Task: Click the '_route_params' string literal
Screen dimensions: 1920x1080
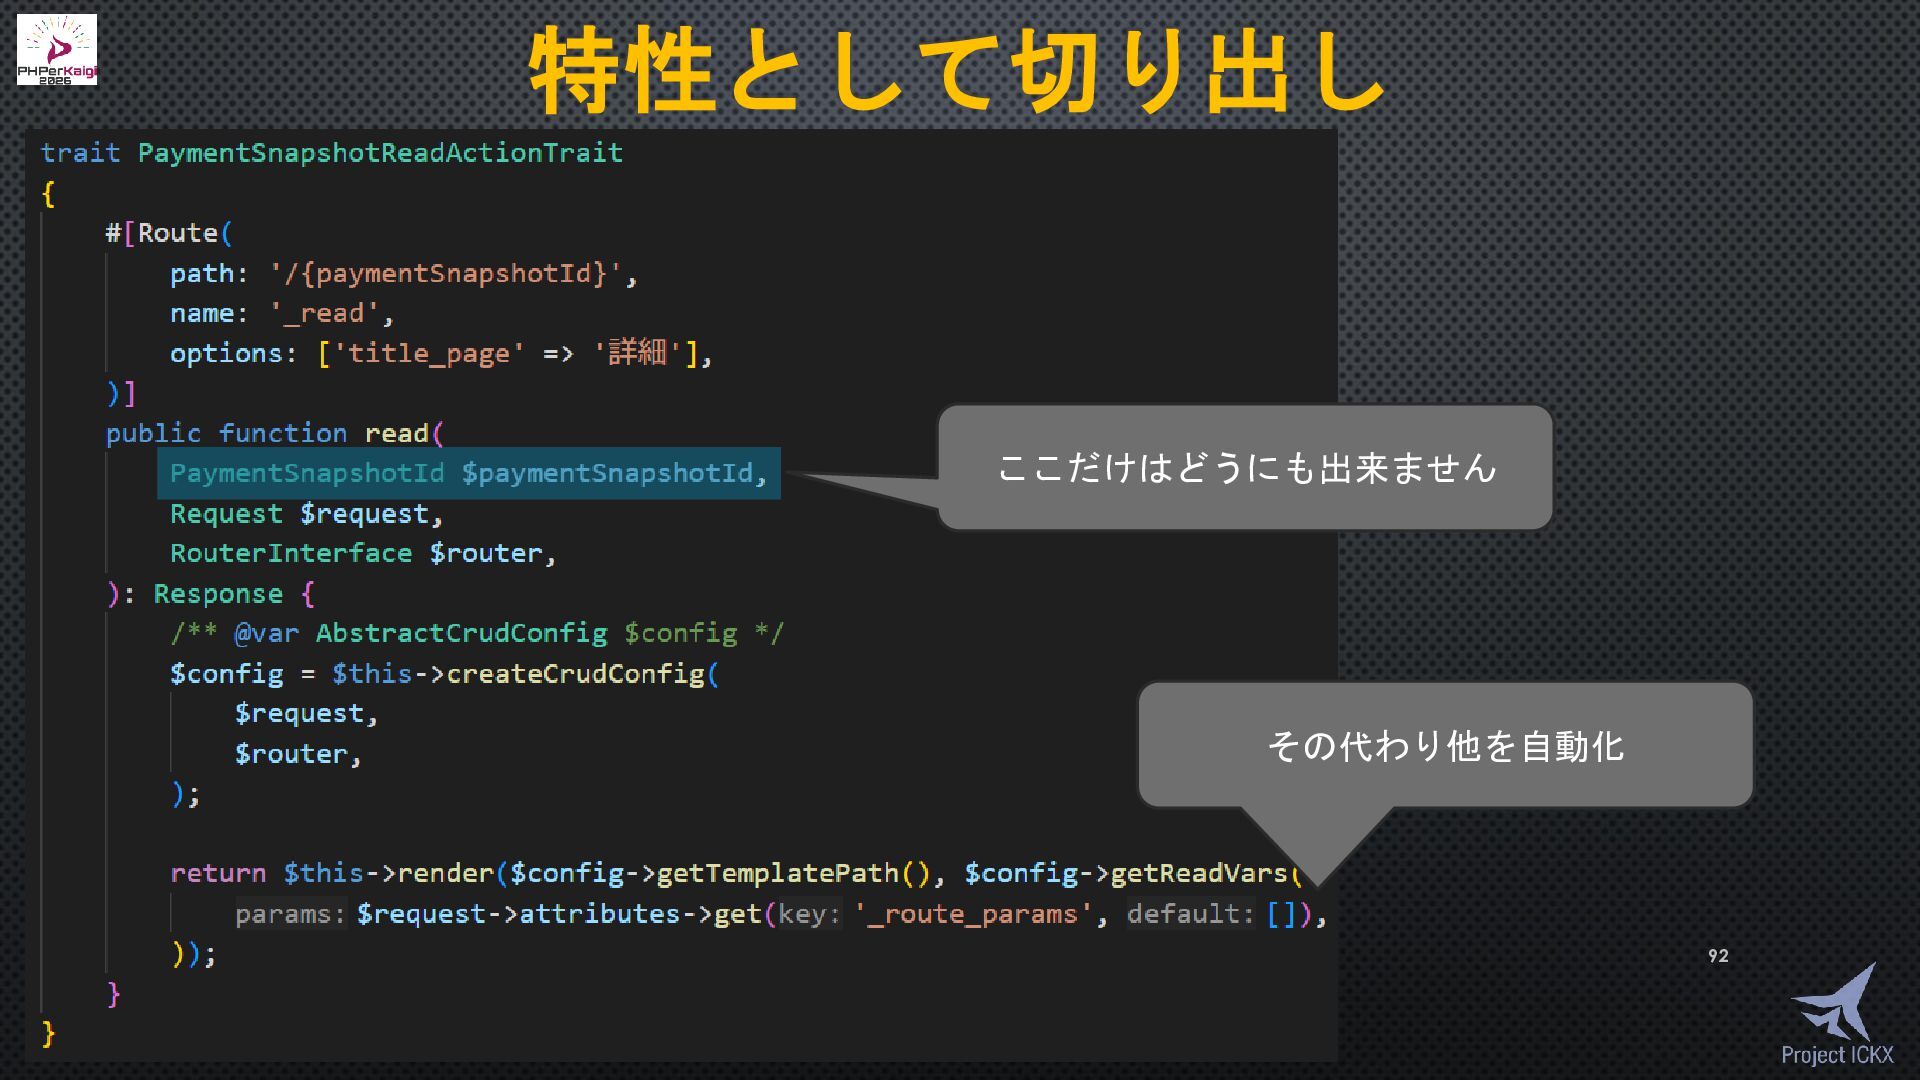Action: tap(972, 914)
